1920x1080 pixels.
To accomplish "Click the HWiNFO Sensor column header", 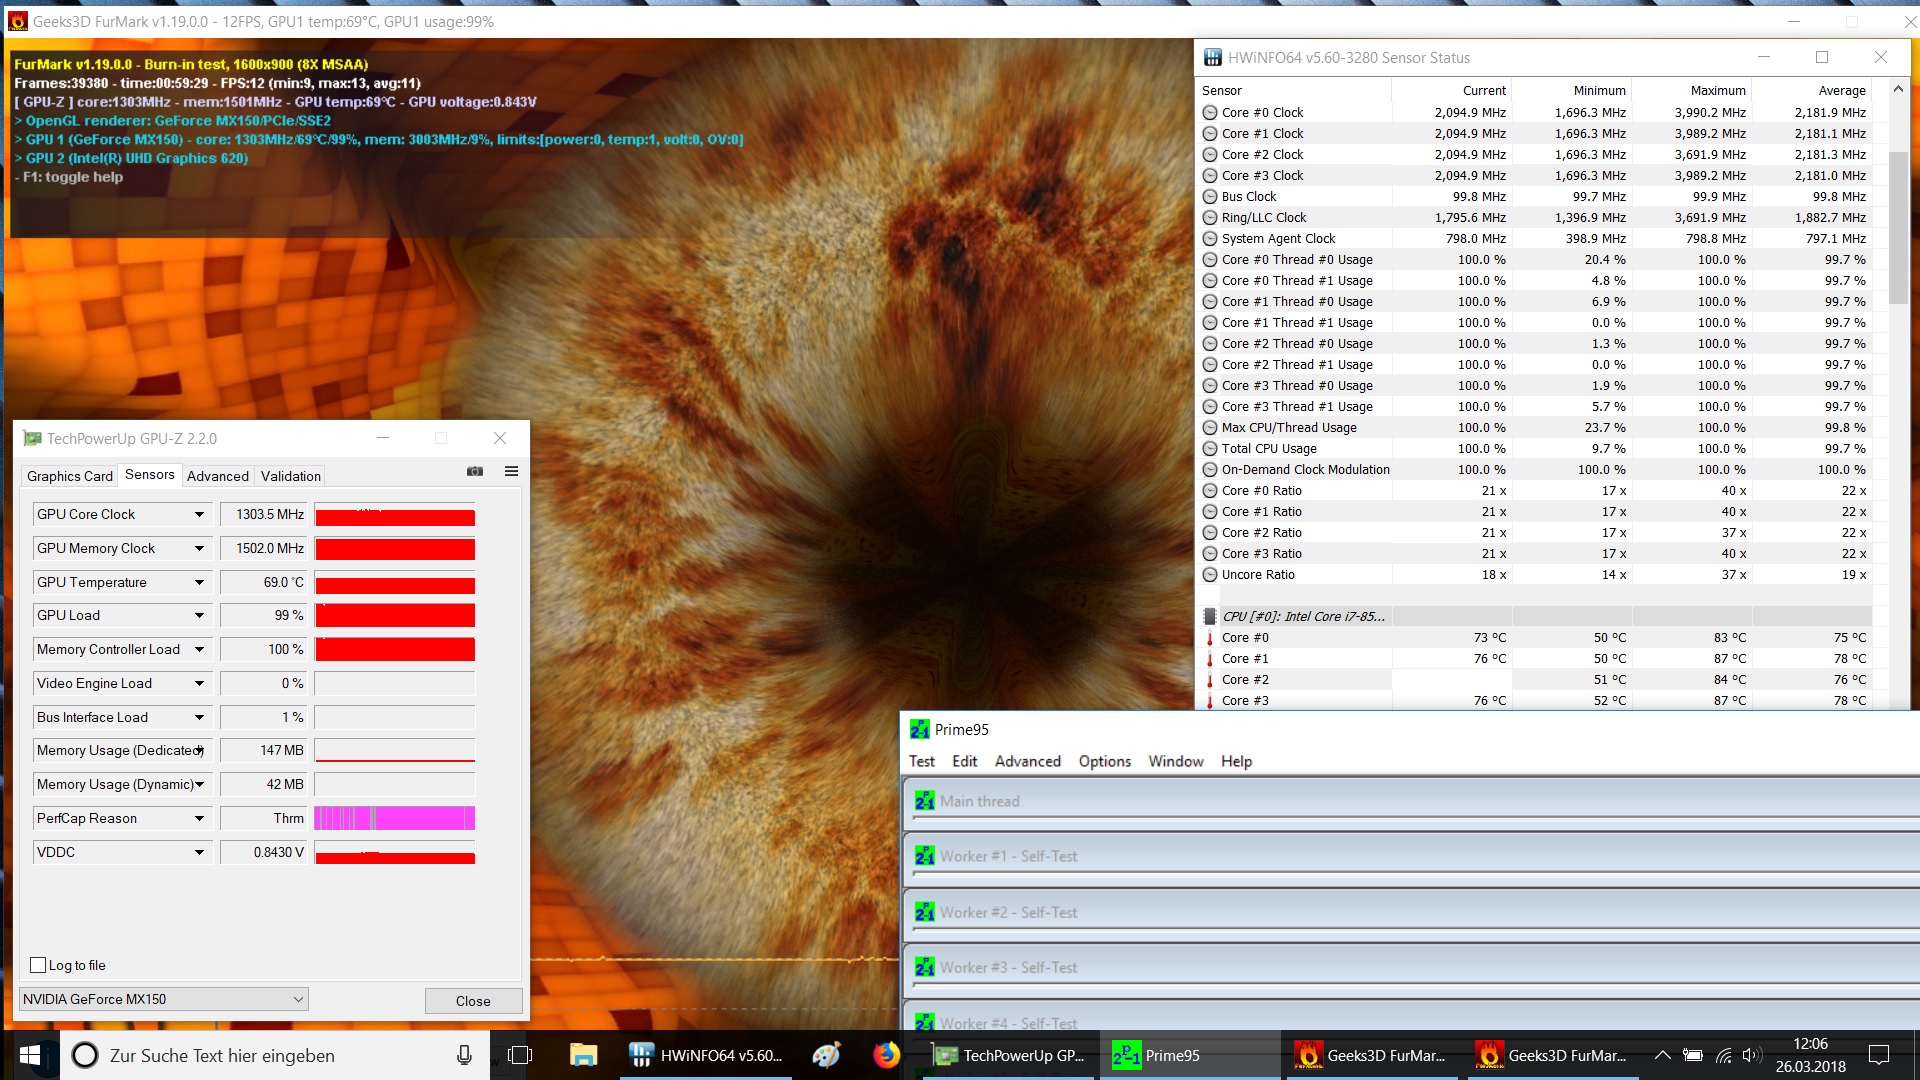I will (1294, 90).
